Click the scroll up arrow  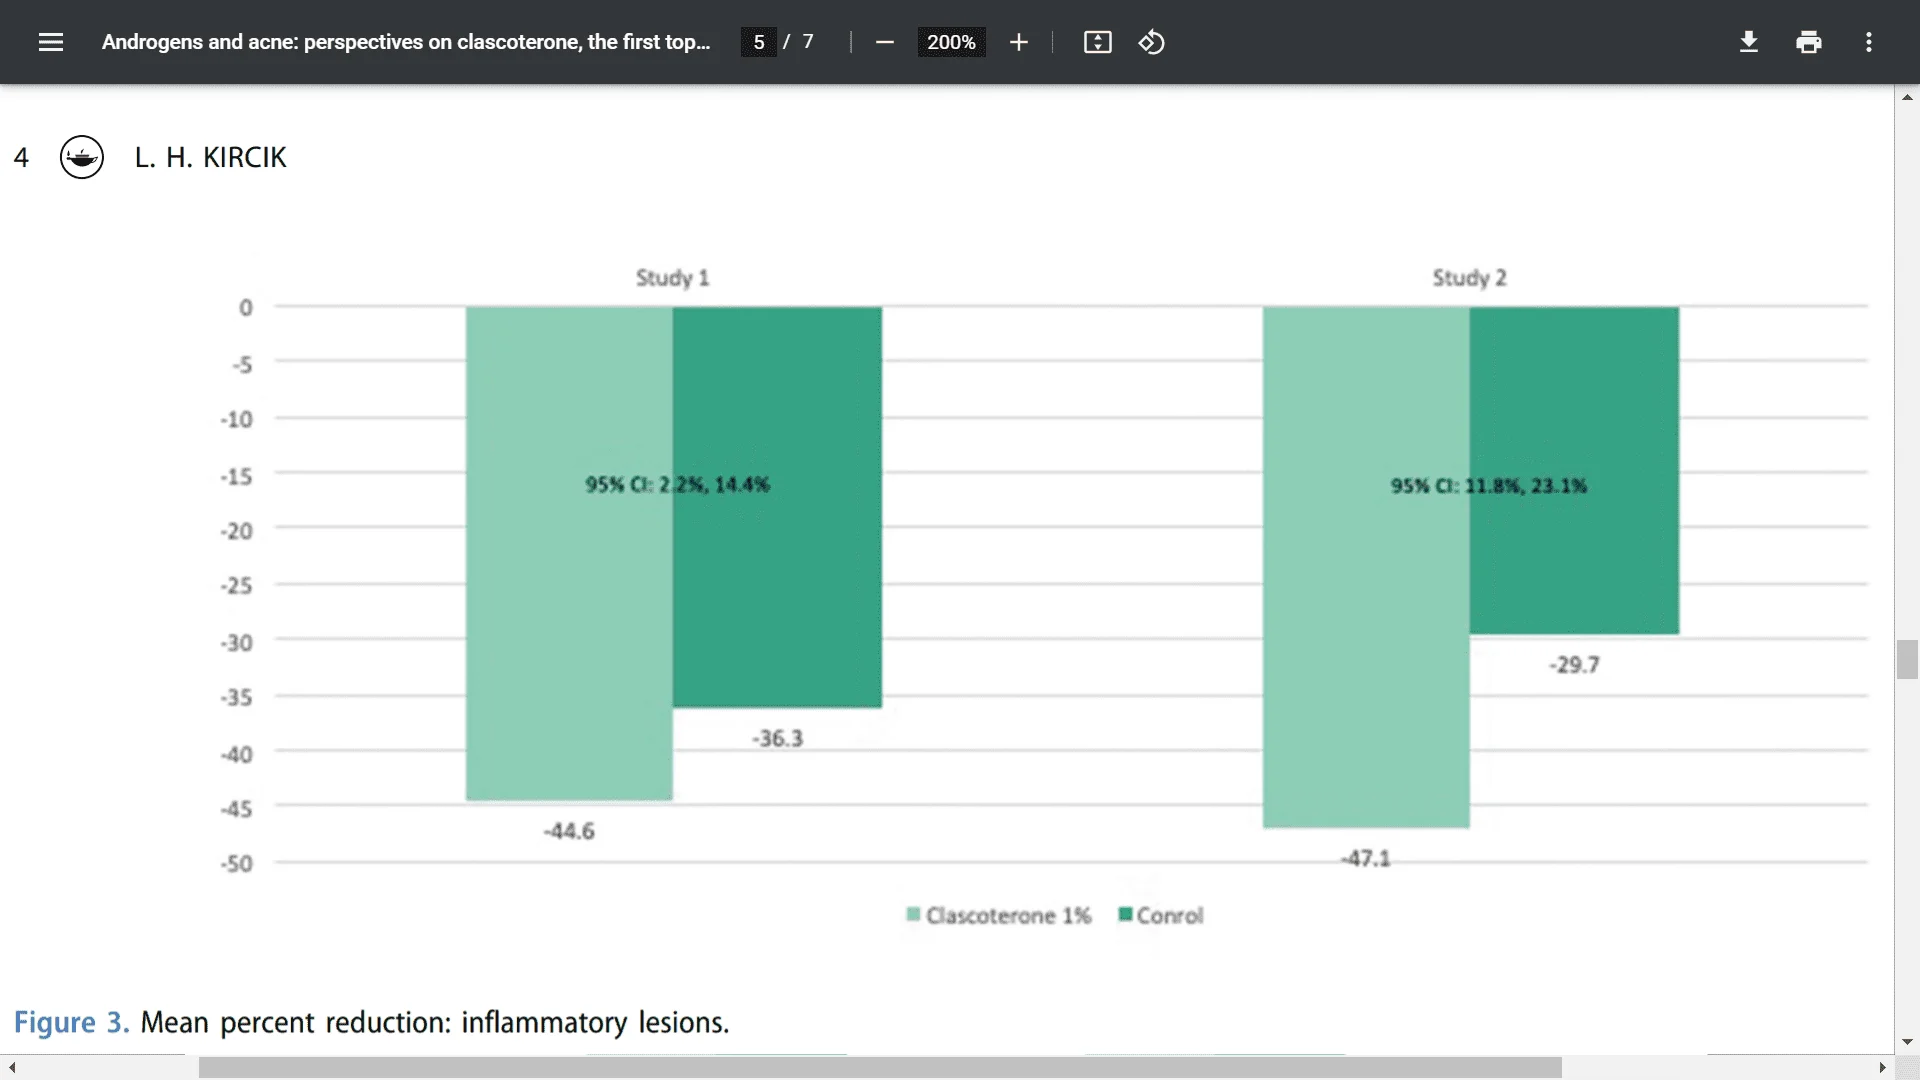coord(1907,97)
